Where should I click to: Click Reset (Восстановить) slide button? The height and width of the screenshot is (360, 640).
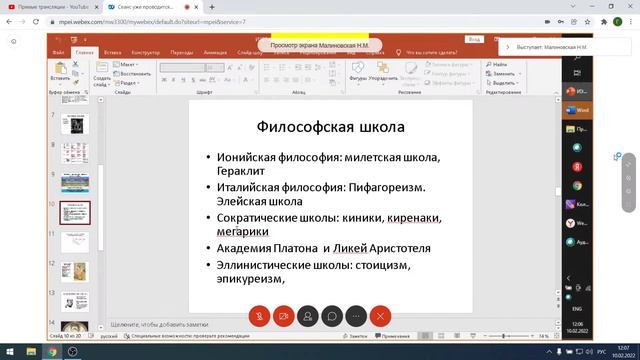point(132,74)
